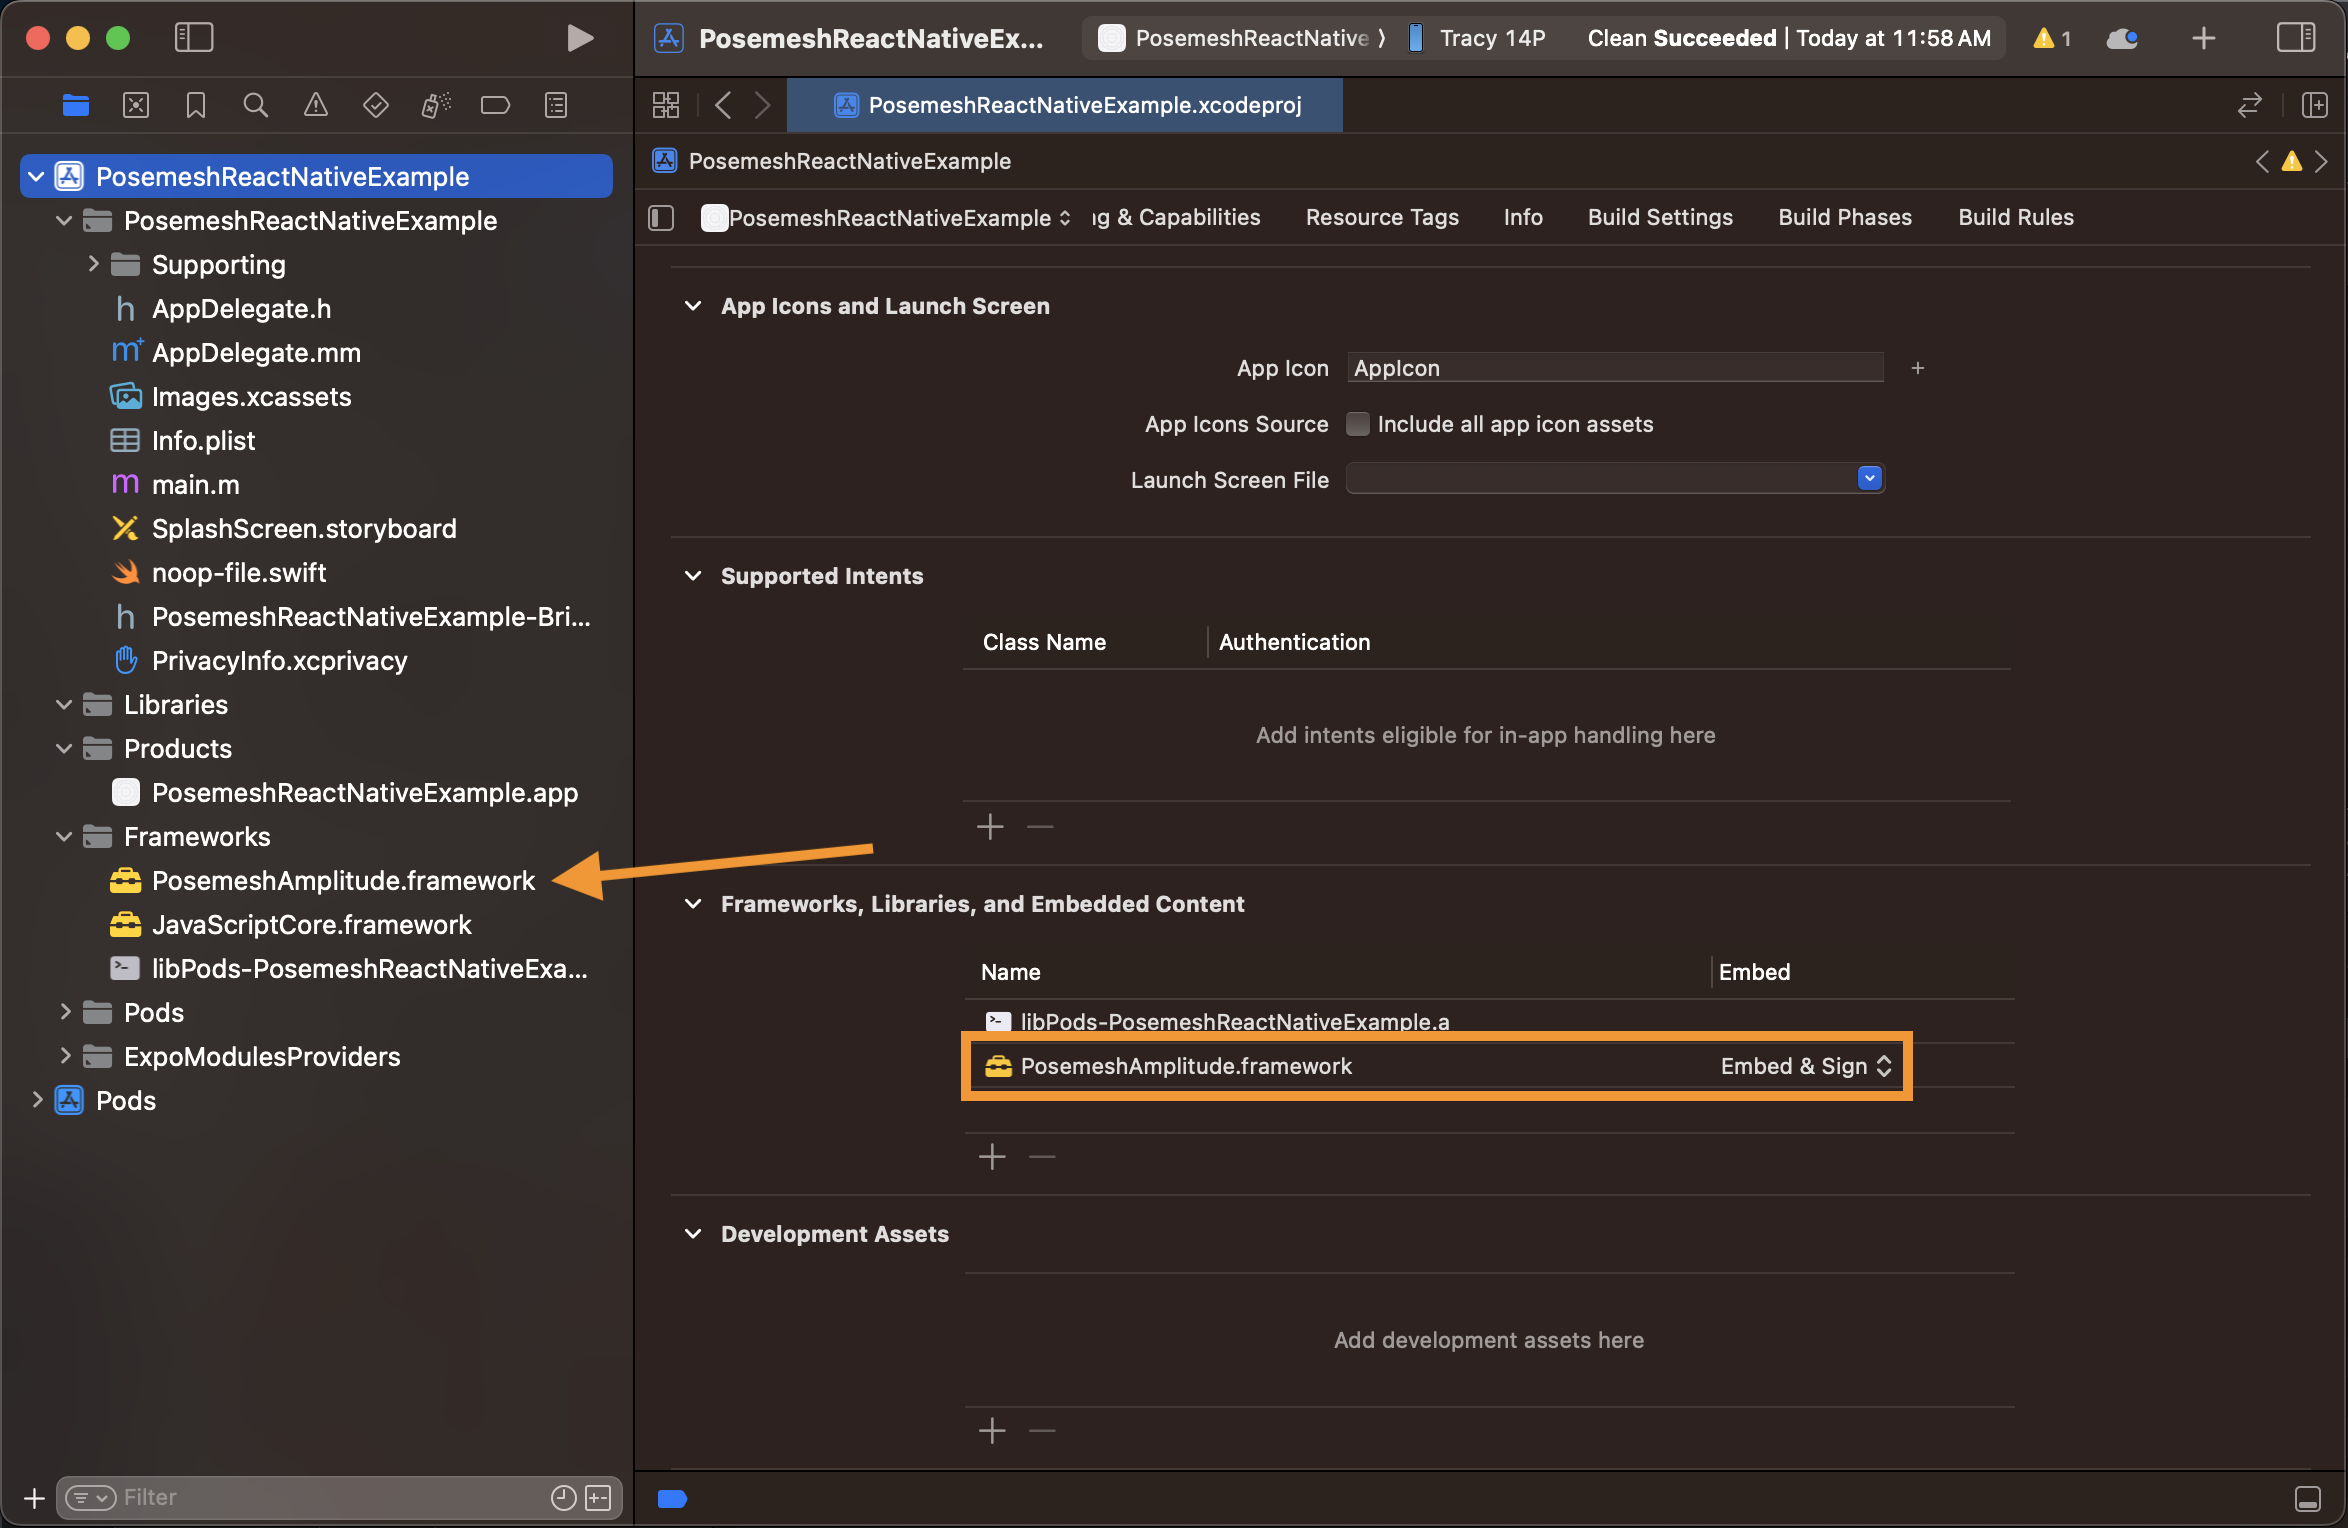The height and width of the screenshot is (1528, 2348).
Task: Hide the left navigator sidebar
Action: click(194, 38)
